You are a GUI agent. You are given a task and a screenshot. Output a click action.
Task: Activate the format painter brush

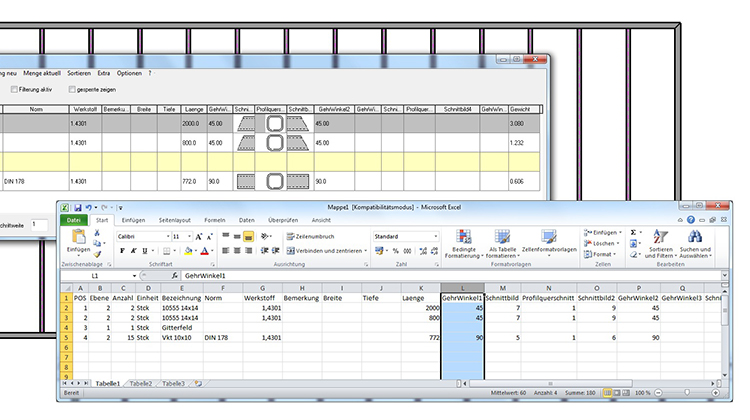click(x=97, y=254)
